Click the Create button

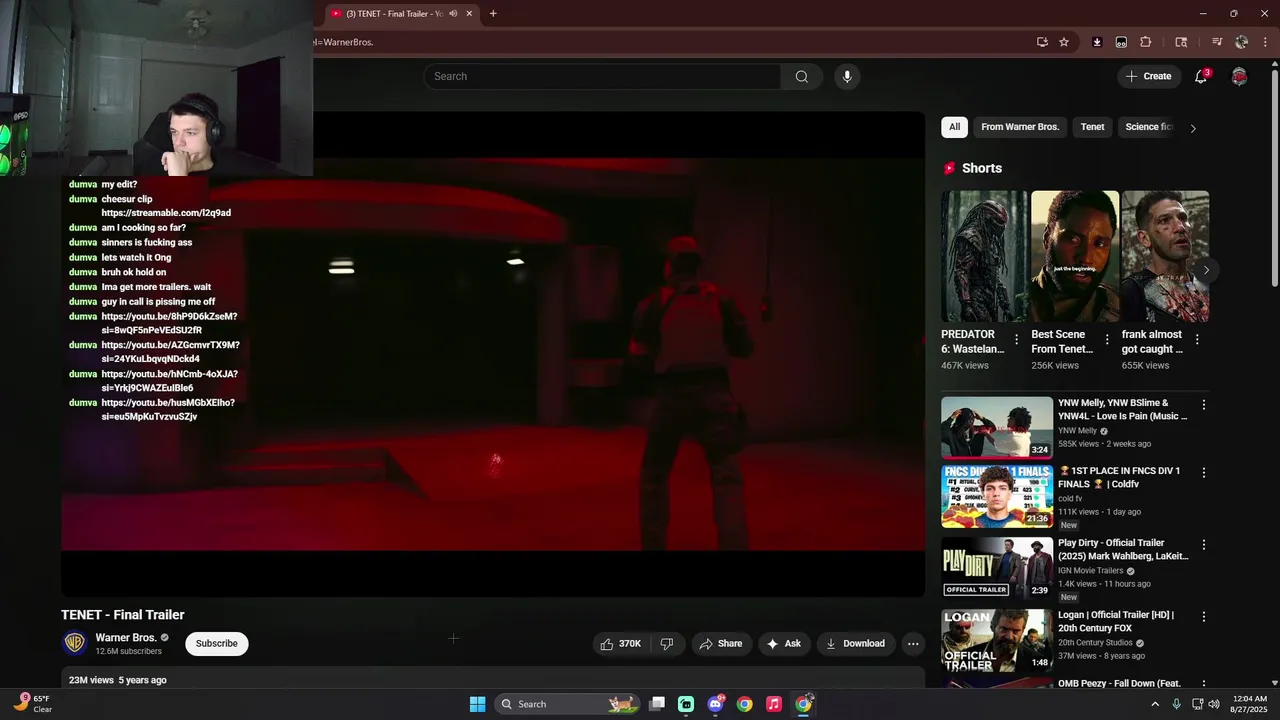tap(1148, 76)
